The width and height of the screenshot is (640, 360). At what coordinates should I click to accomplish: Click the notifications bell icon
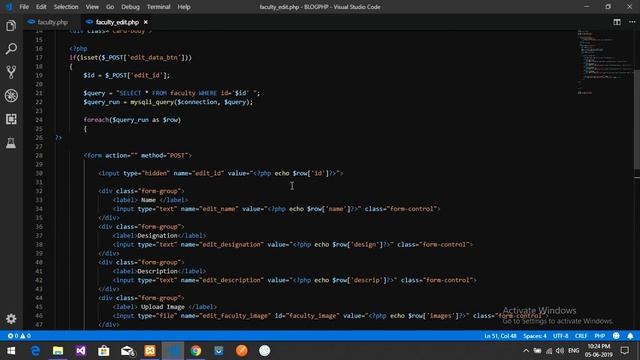click(x=630, y=336)
